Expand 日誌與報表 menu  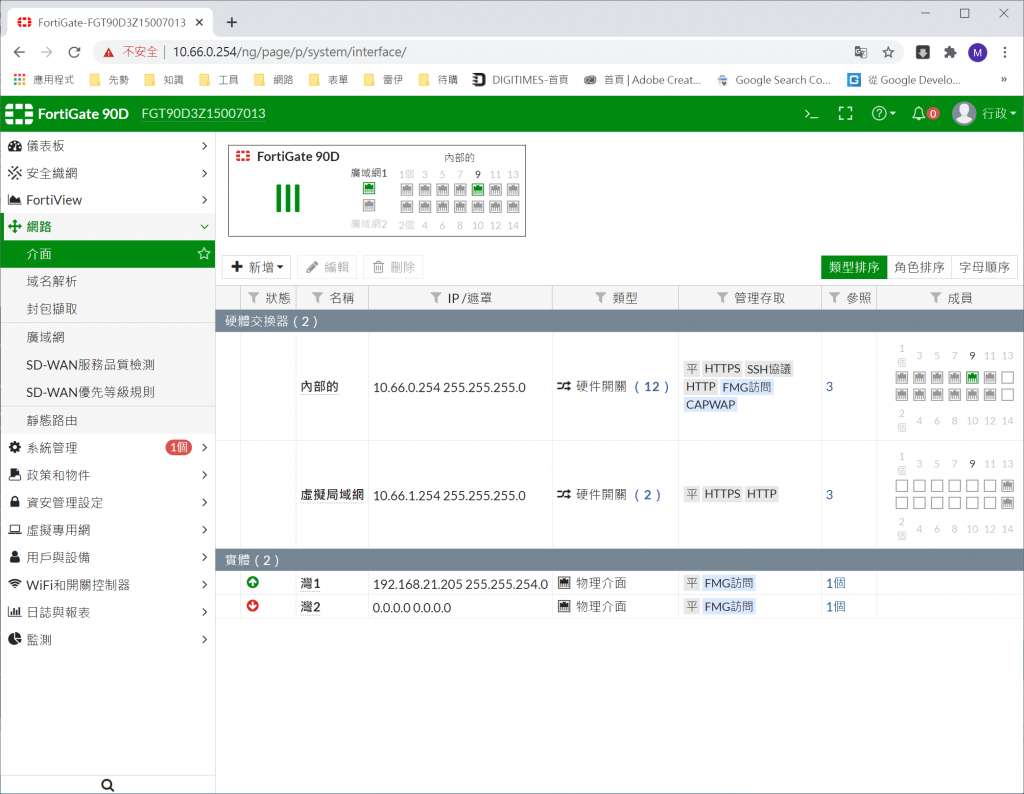(107, 612)
